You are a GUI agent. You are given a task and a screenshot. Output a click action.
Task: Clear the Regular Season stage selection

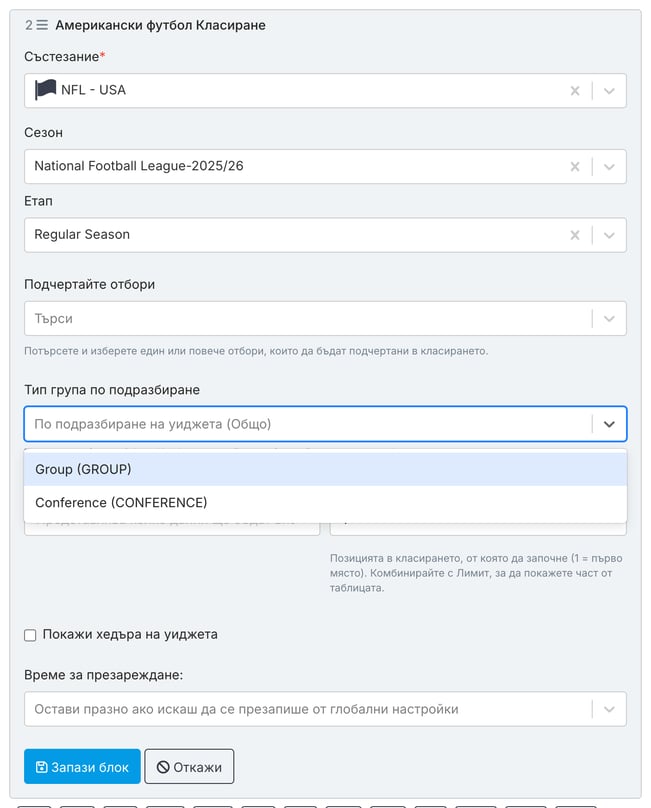click(x=575, y=235)
